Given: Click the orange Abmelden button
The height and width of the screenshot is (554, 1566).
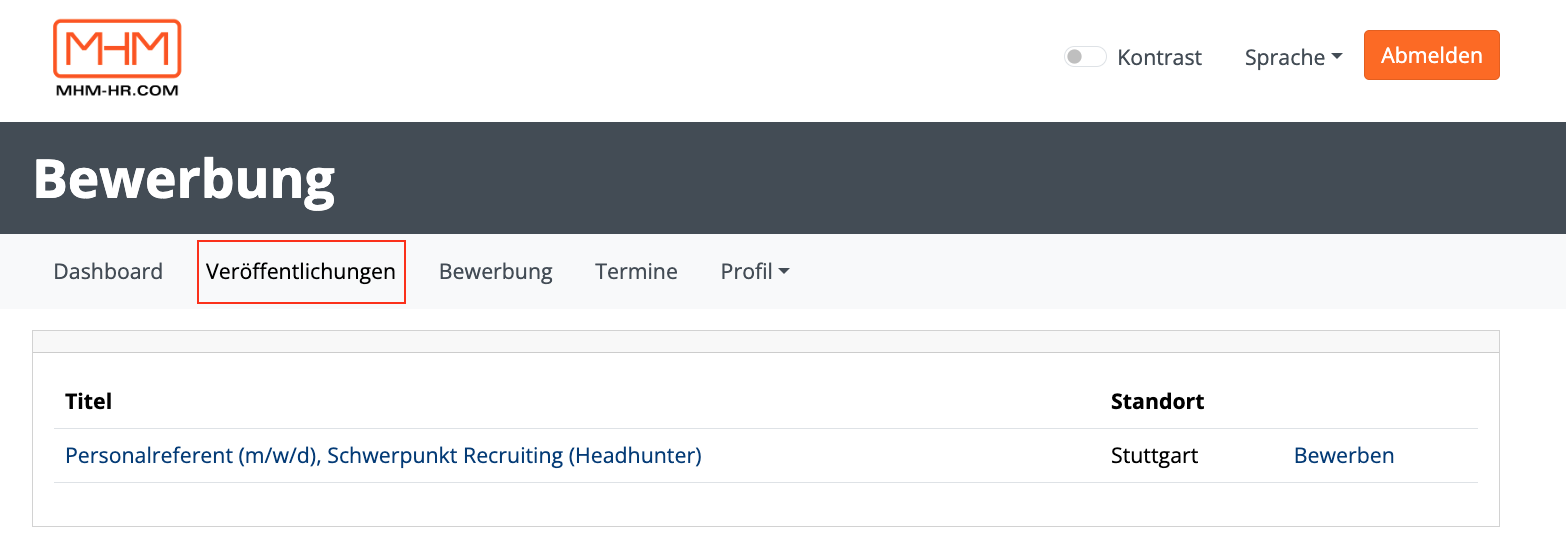Looking at the screenshot, I should coord(1431,55).
